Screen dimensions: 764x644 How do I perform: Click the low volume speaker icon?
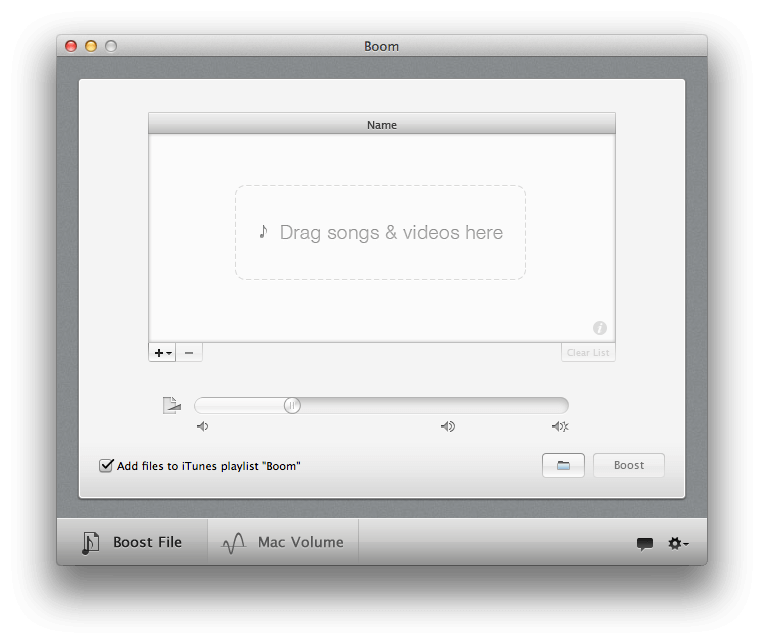[202, 427]
